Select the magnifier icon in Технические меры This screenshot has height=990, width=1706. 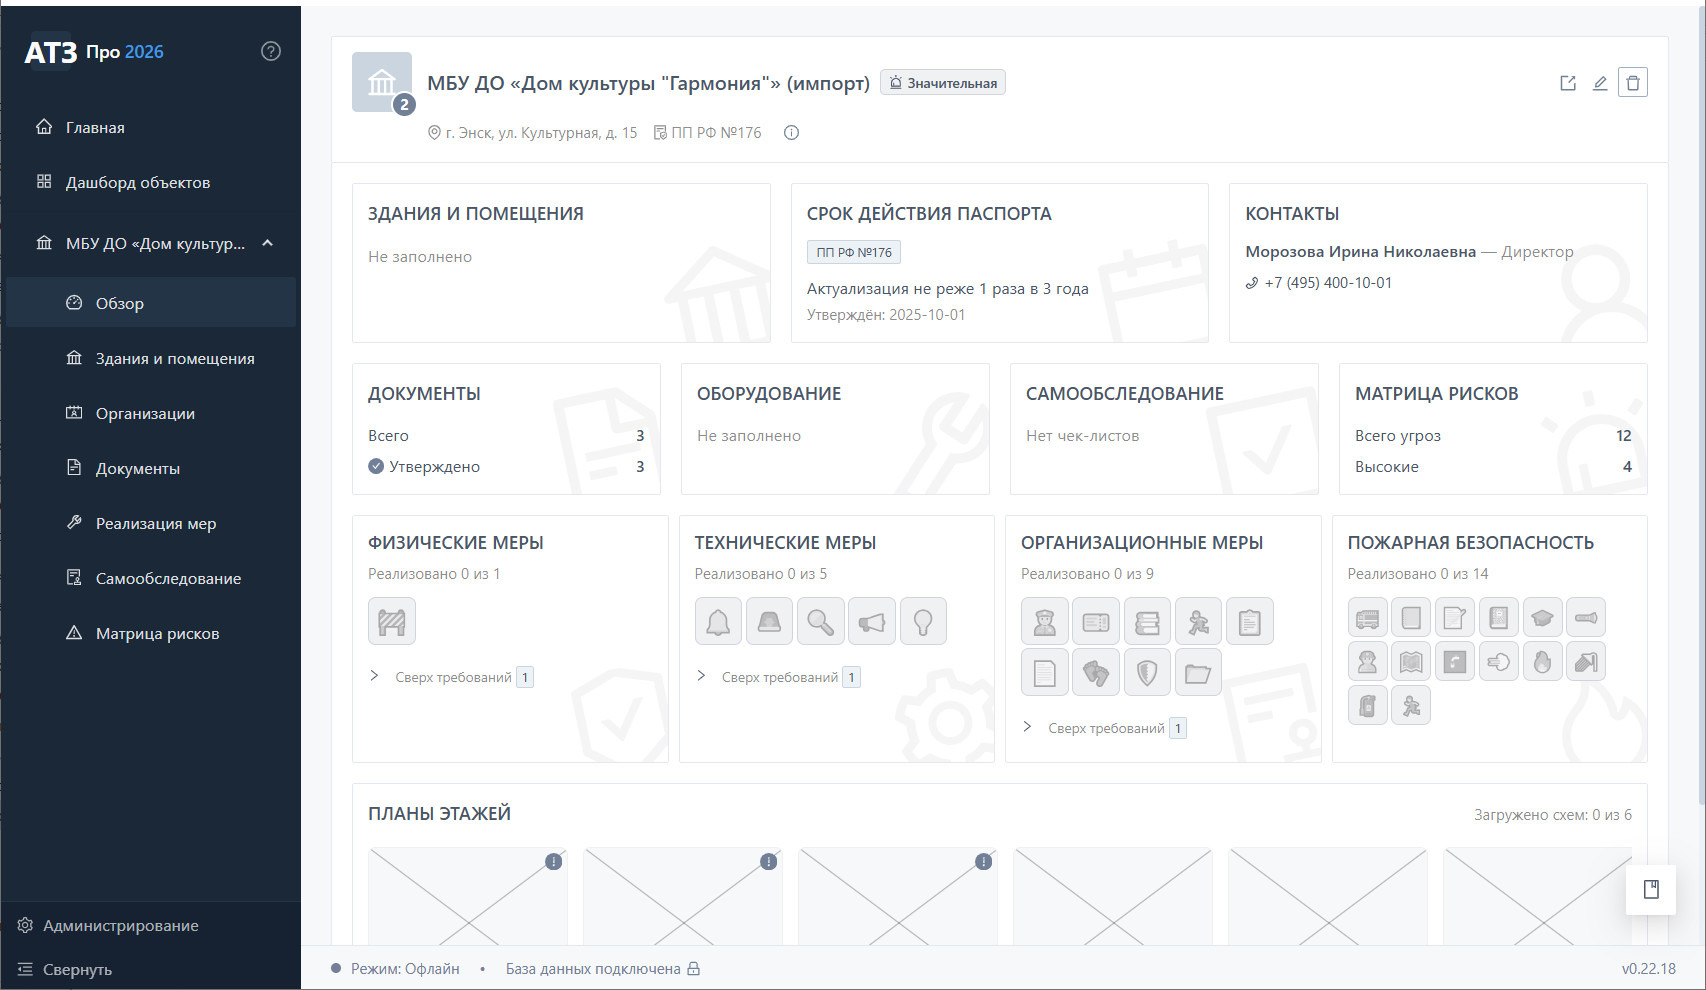[x=820, y=622]
